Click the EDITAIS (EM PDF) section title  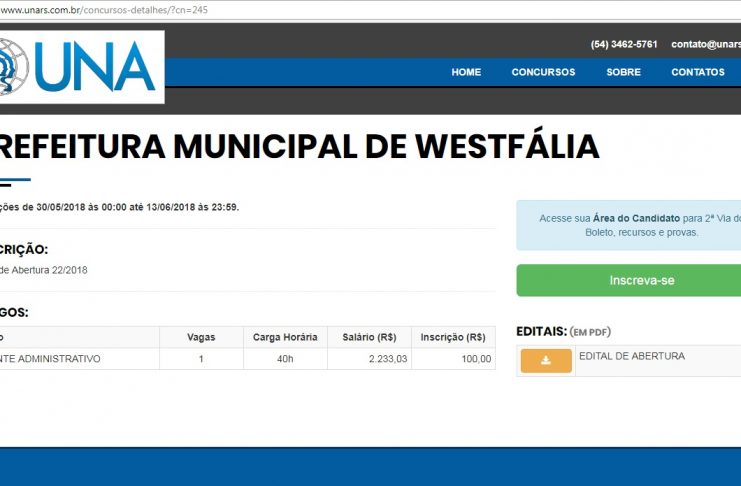coord(563,331)
